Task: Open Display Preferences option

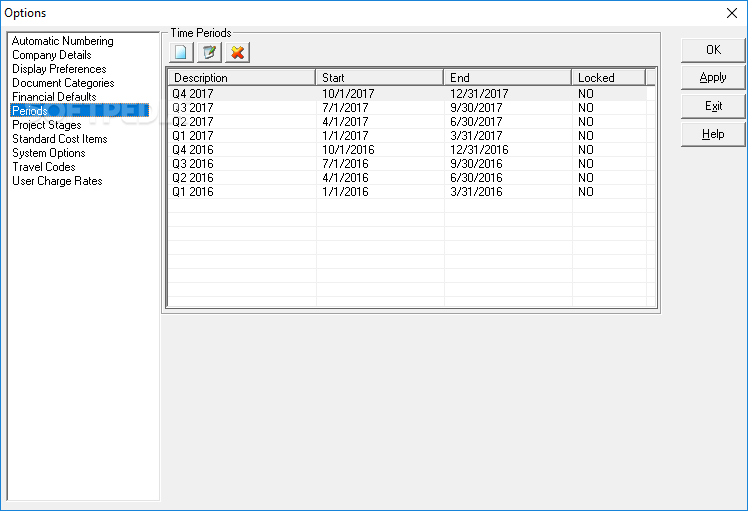Action: pos(59,69)
